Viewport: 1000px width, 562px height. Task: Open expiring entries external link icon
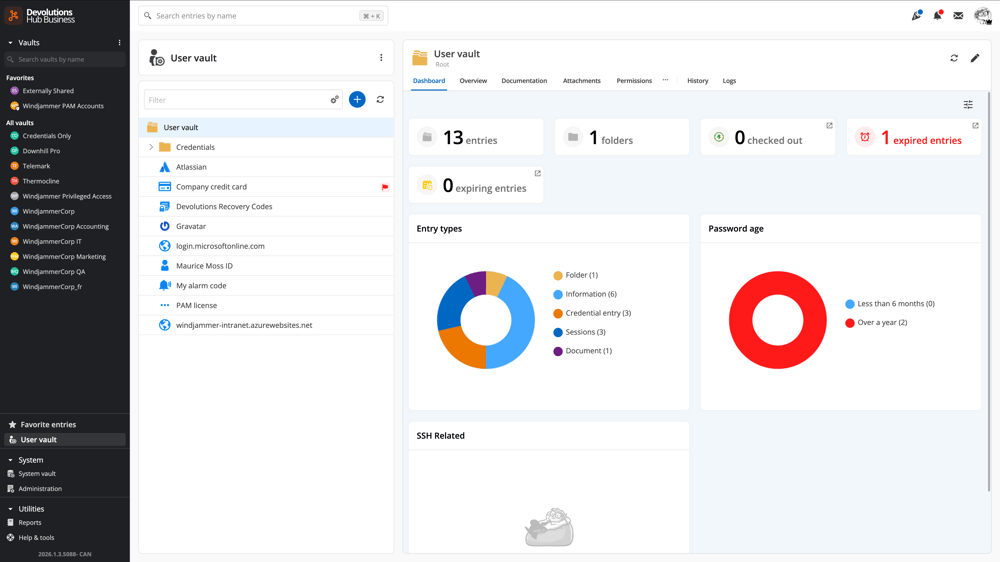point(538,174)
